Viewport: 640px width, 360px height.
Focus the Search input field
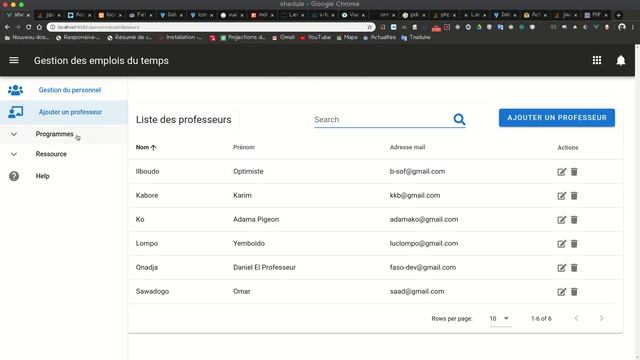pos(382,119)
